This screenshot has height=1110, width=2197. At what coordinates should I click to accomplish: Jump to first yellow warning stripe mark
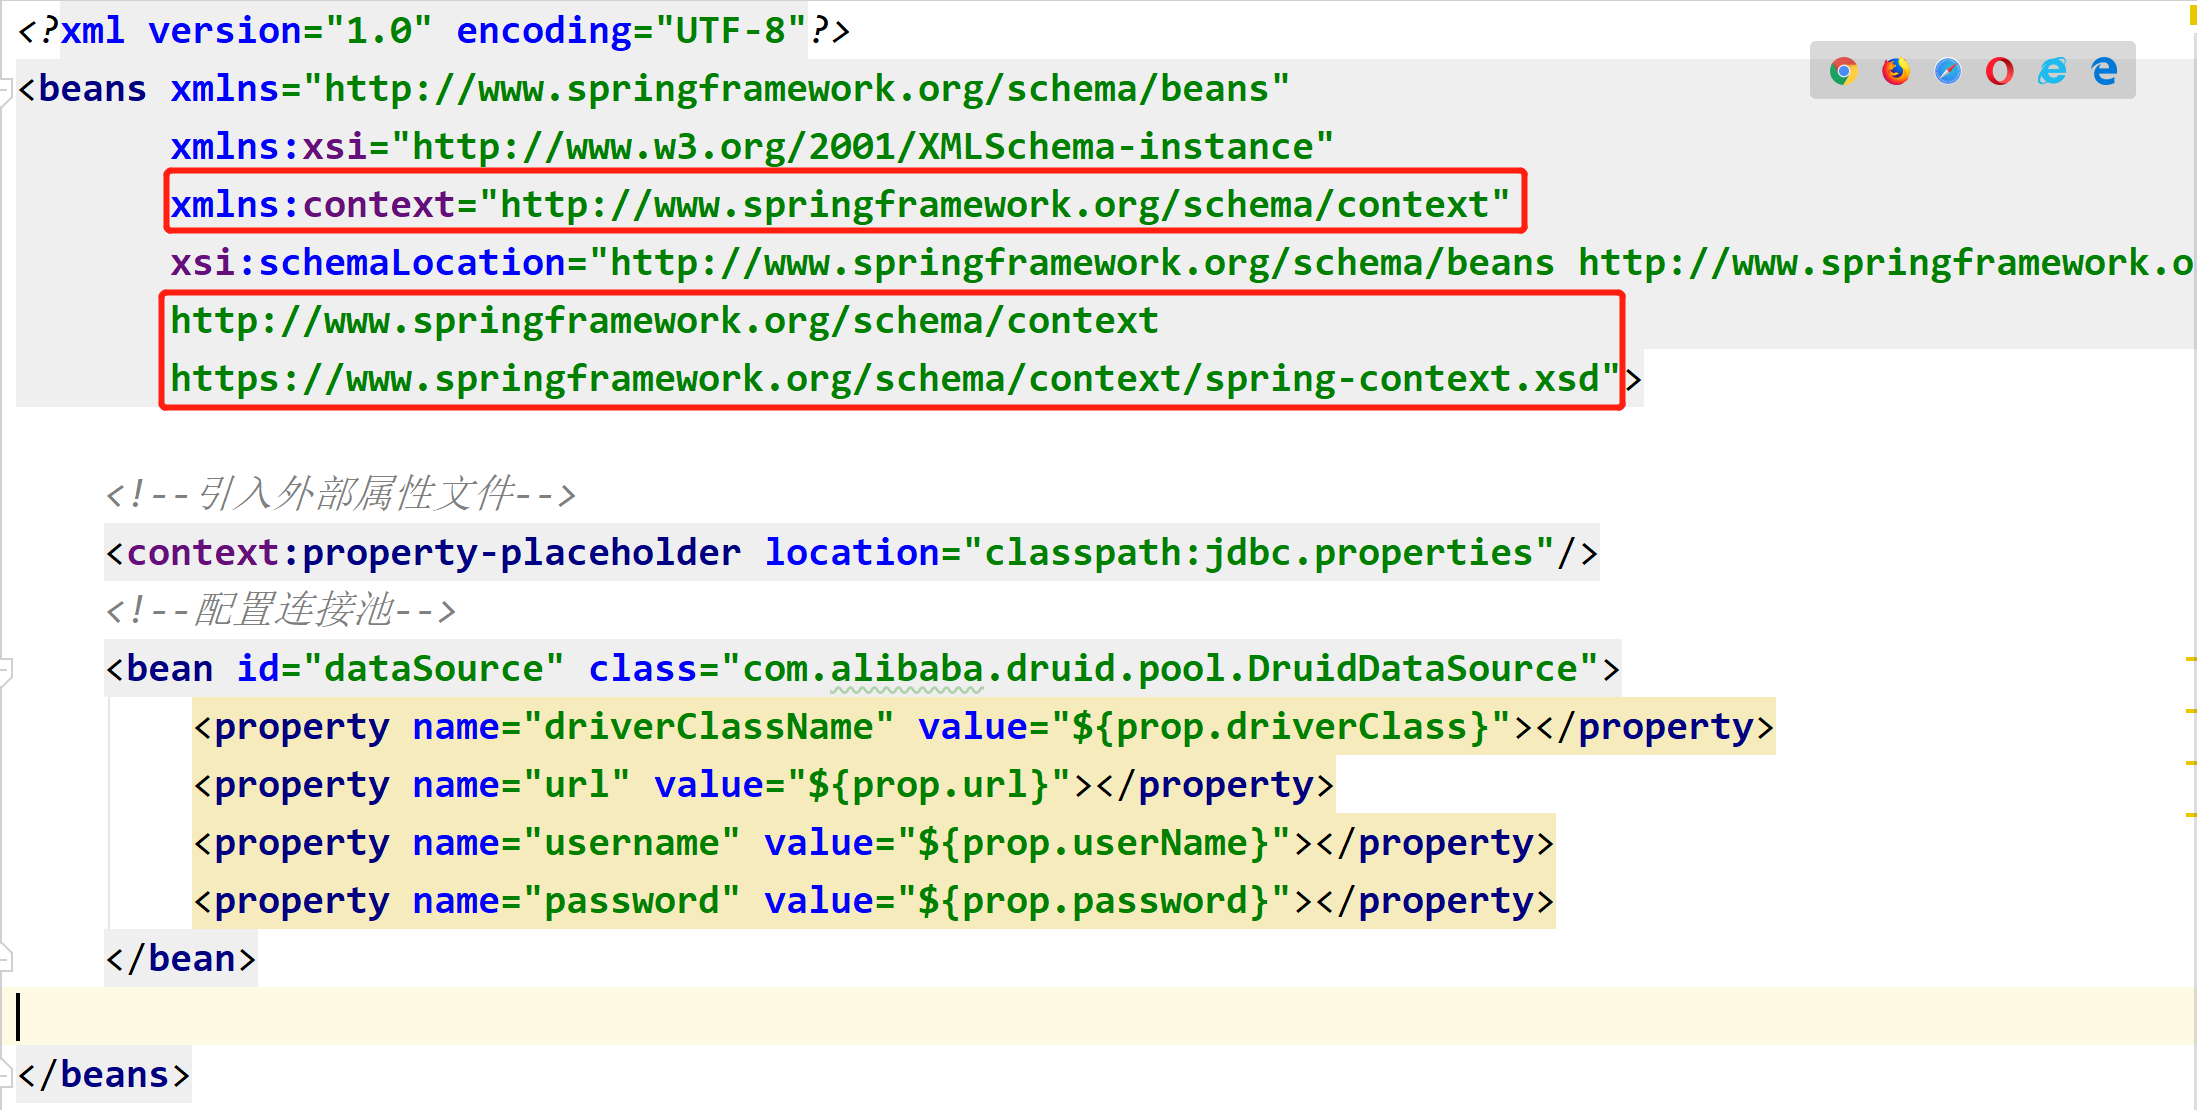(2190, 660)
